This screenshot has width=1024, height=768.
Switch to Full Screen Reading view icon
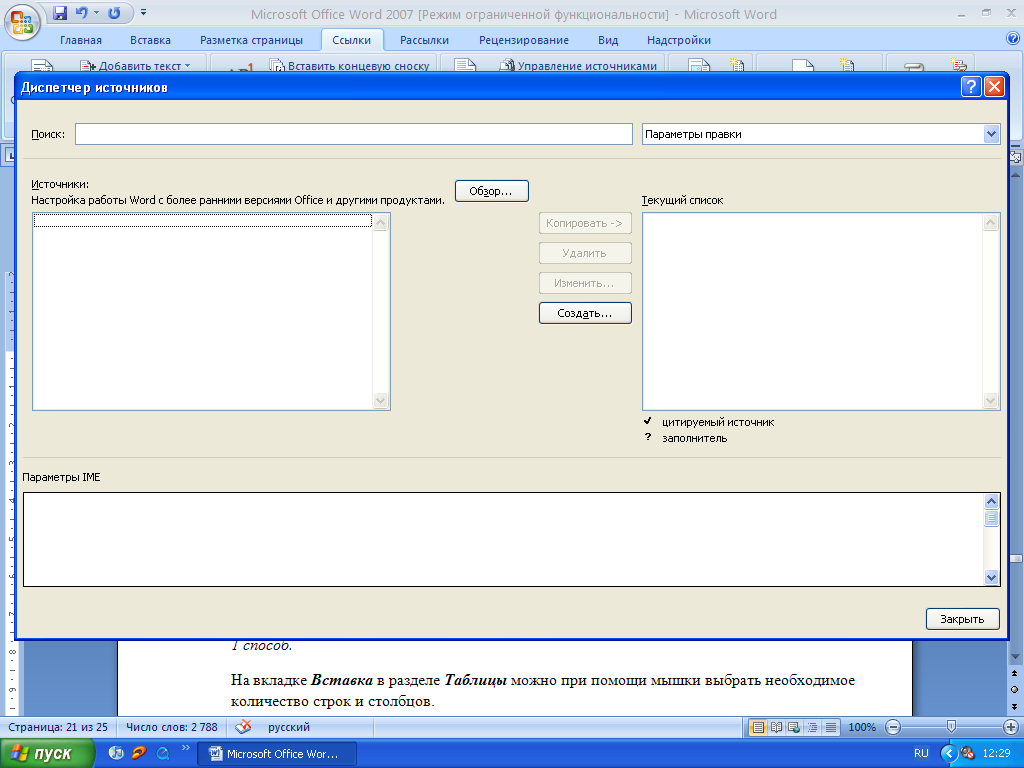(776, 727)
